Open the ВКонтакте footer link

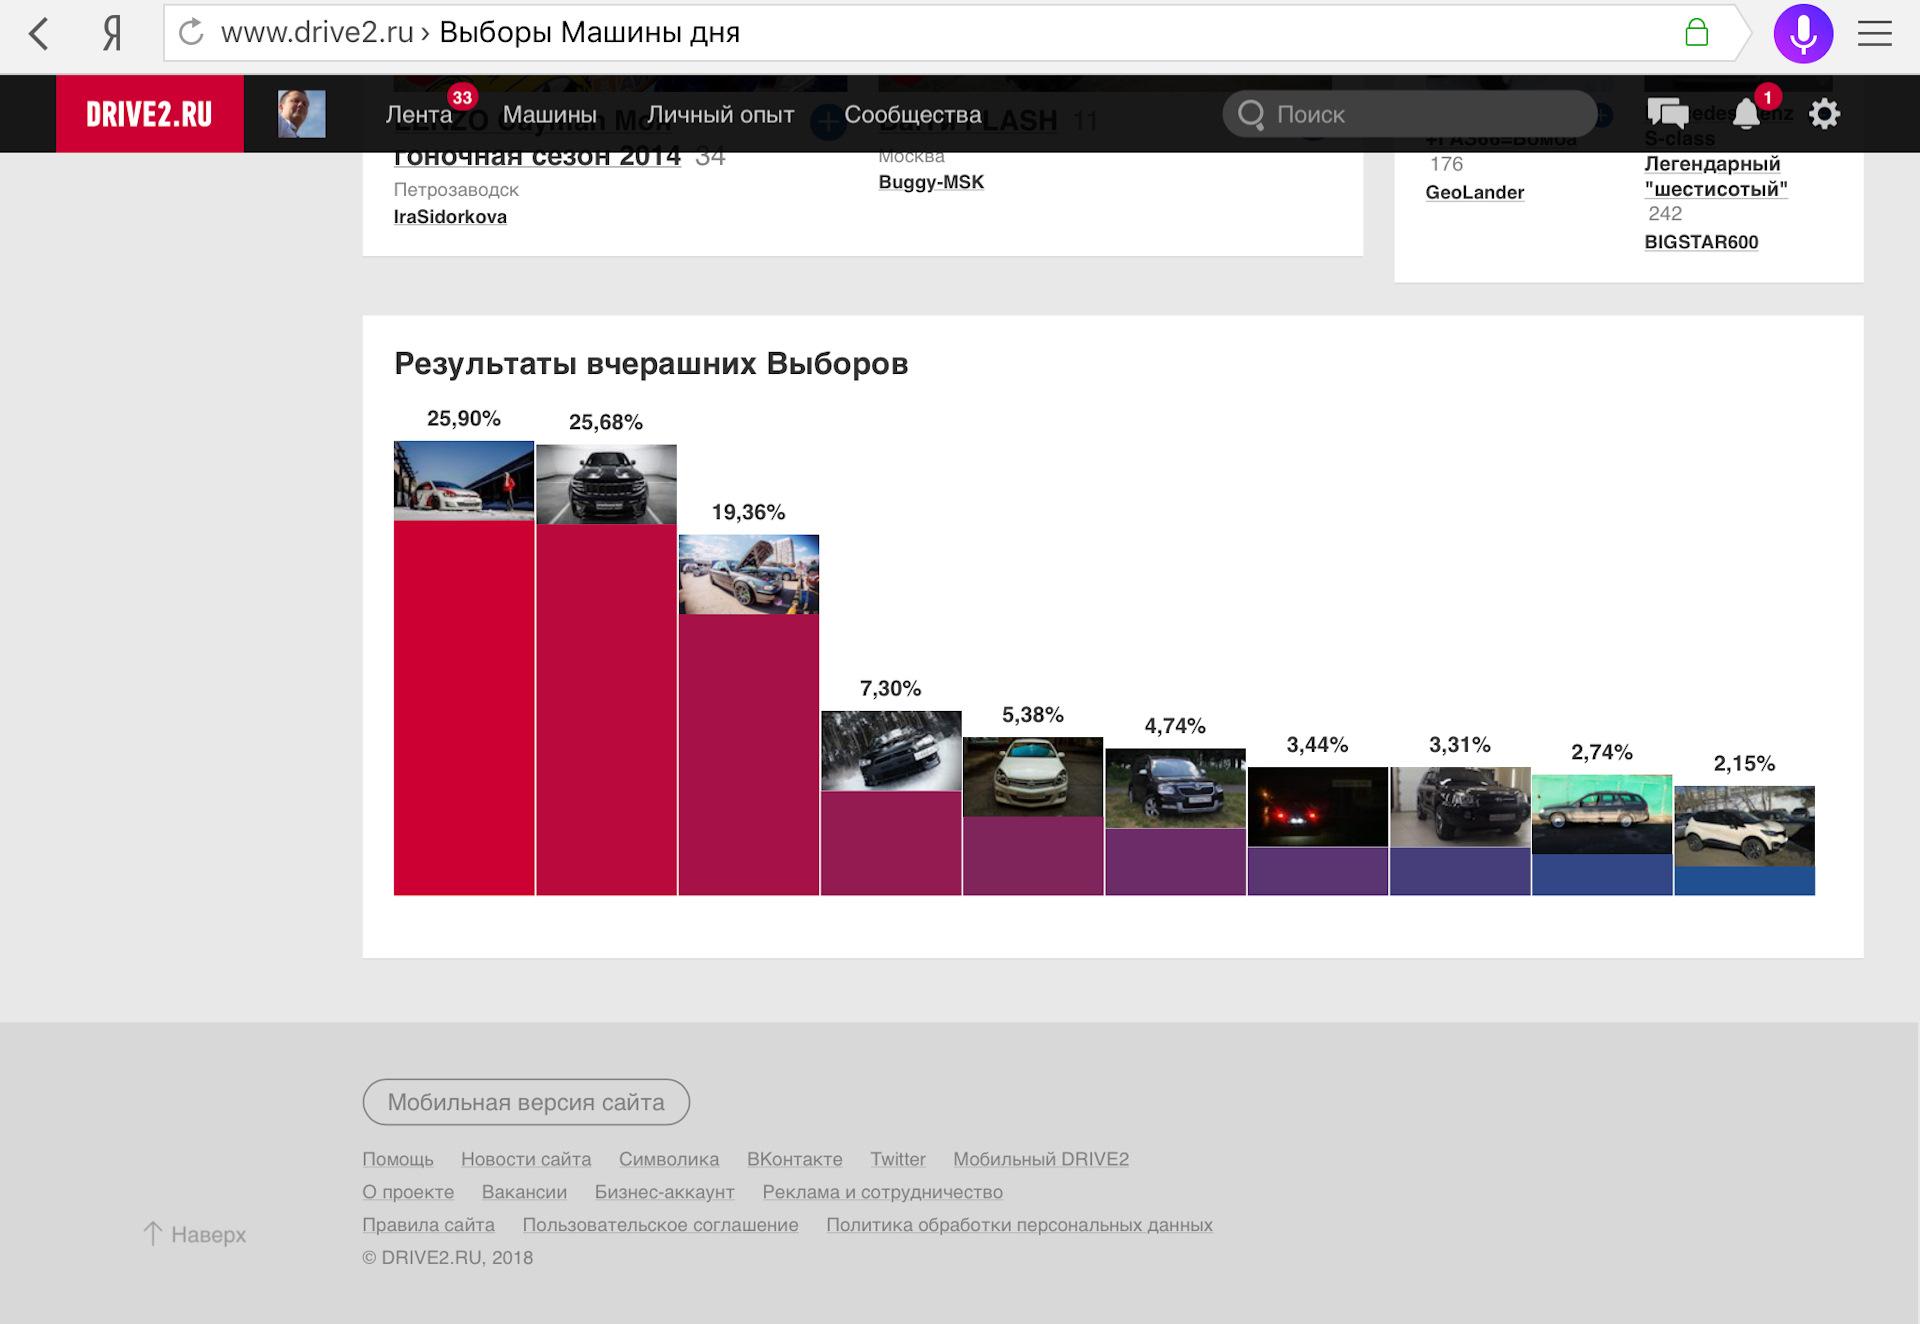point(794,1159)
